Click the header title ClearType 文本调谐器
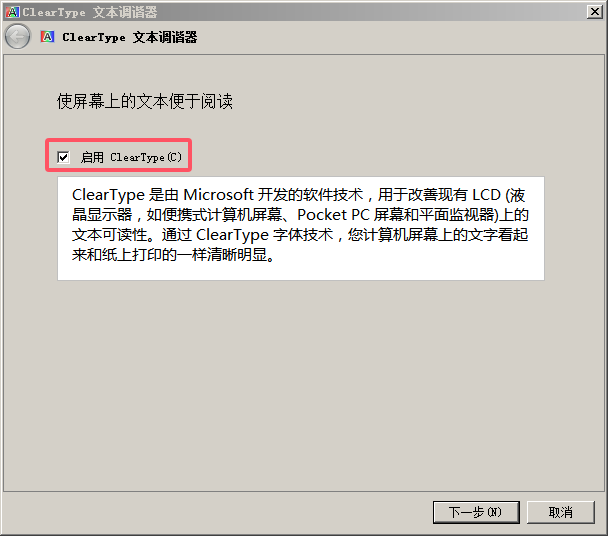Image resolution: width=608 pixels, height=536 pixels. coord(130,37)
